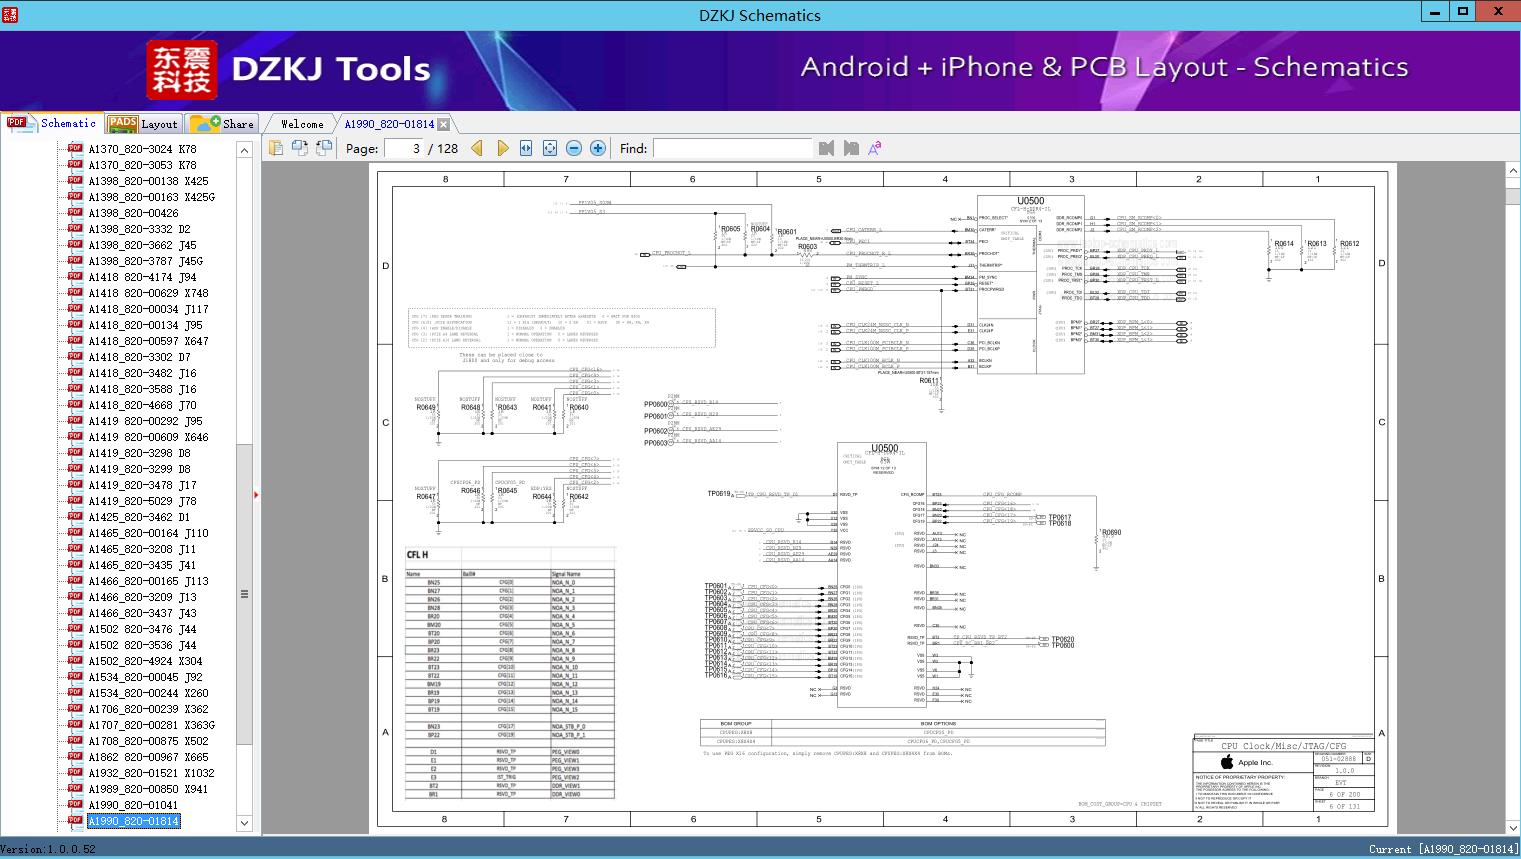Open the Share tab
Image resolution: width=1521 pixels, height=859 pixels.
(223, 124)
